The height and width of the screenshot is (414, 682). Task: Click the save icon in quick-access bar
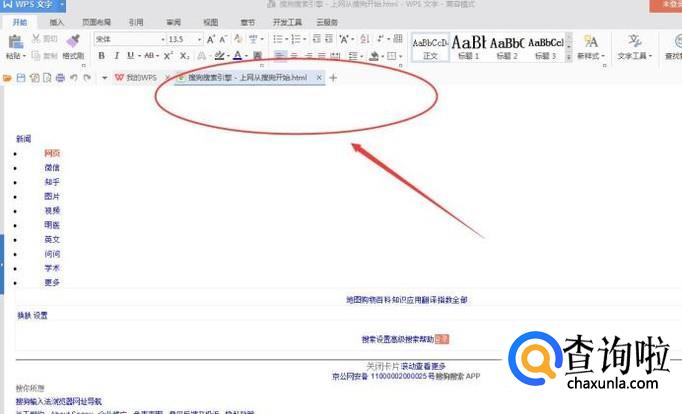coord(21,78)
